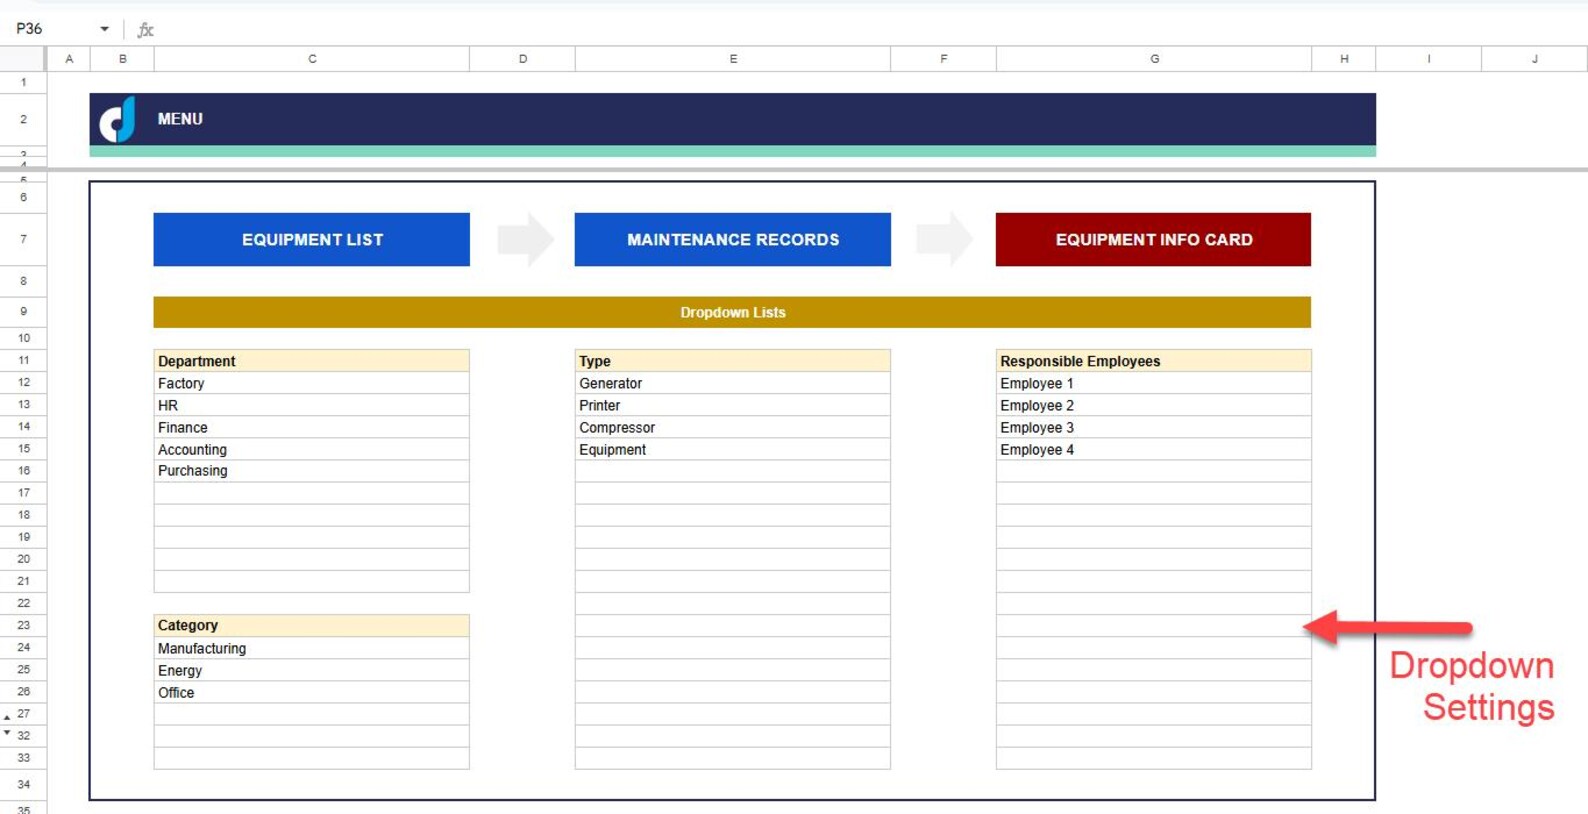Image resolution: width=1588 pixels, height=814 pixels.
Task: Select column D header
Action: coord(522,59)
